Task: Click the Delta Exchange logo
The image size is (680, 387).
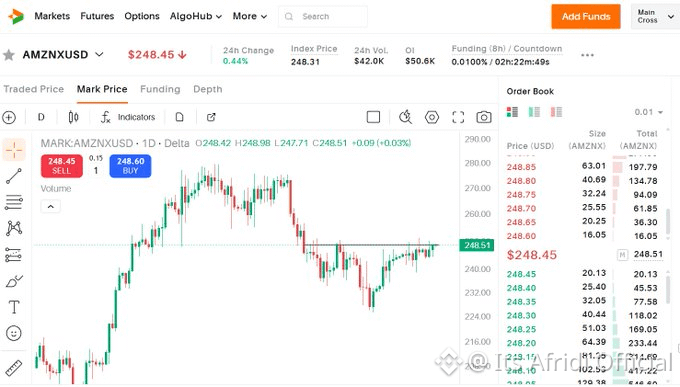Action: coord(16,16)
